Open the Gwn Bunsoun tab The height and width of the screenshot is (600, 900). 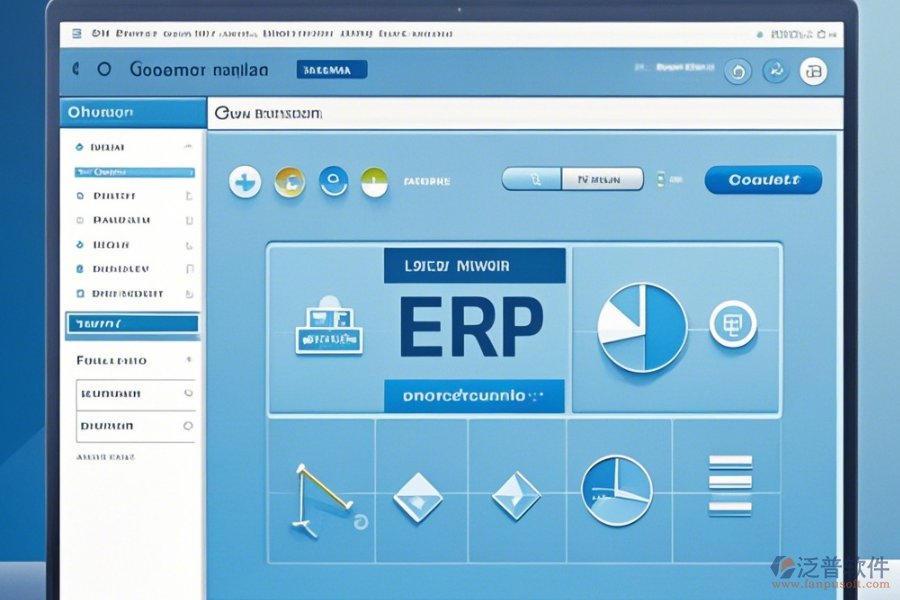click(268, 114)
